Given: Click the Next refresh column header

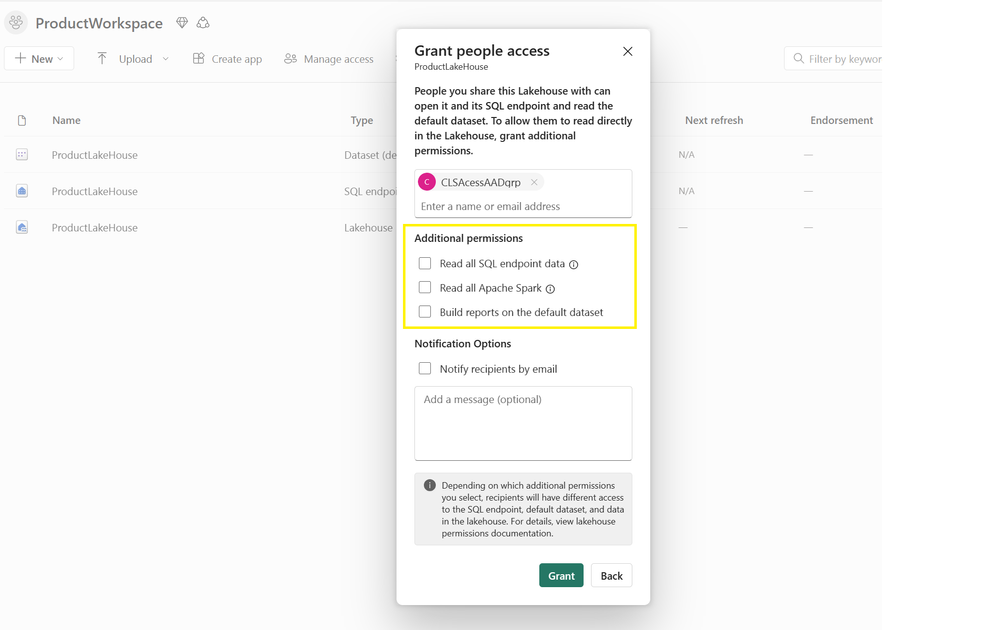Looking at the screenshot, I should 714,120.
